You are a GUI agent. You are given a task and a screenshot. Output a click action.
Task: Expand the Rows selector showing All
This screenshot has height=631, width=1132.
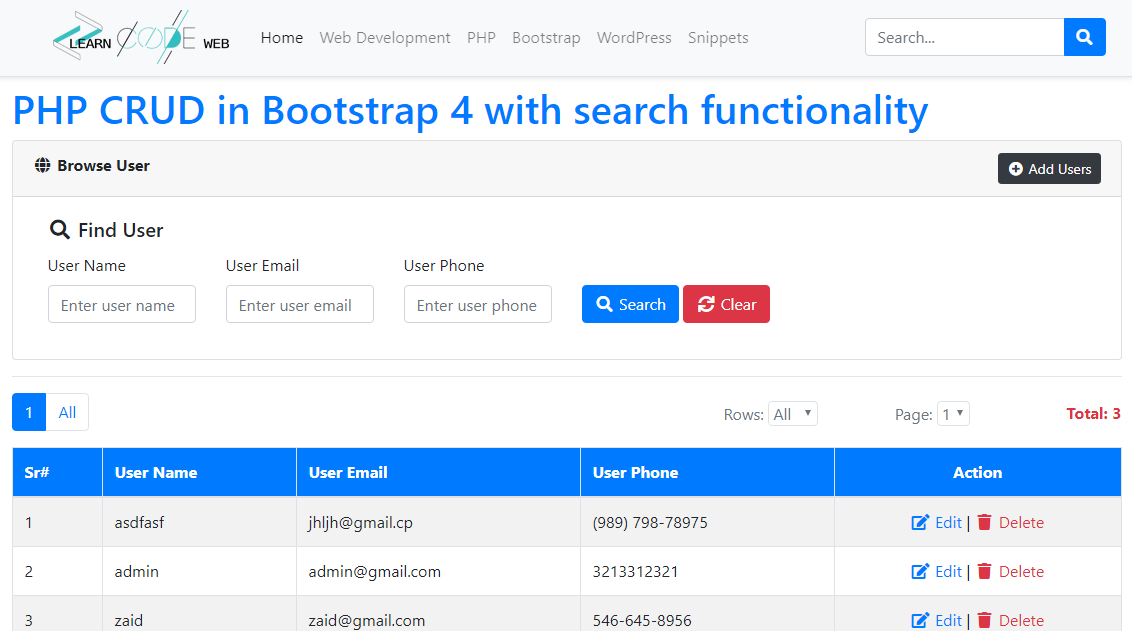[x=793, y=413]
